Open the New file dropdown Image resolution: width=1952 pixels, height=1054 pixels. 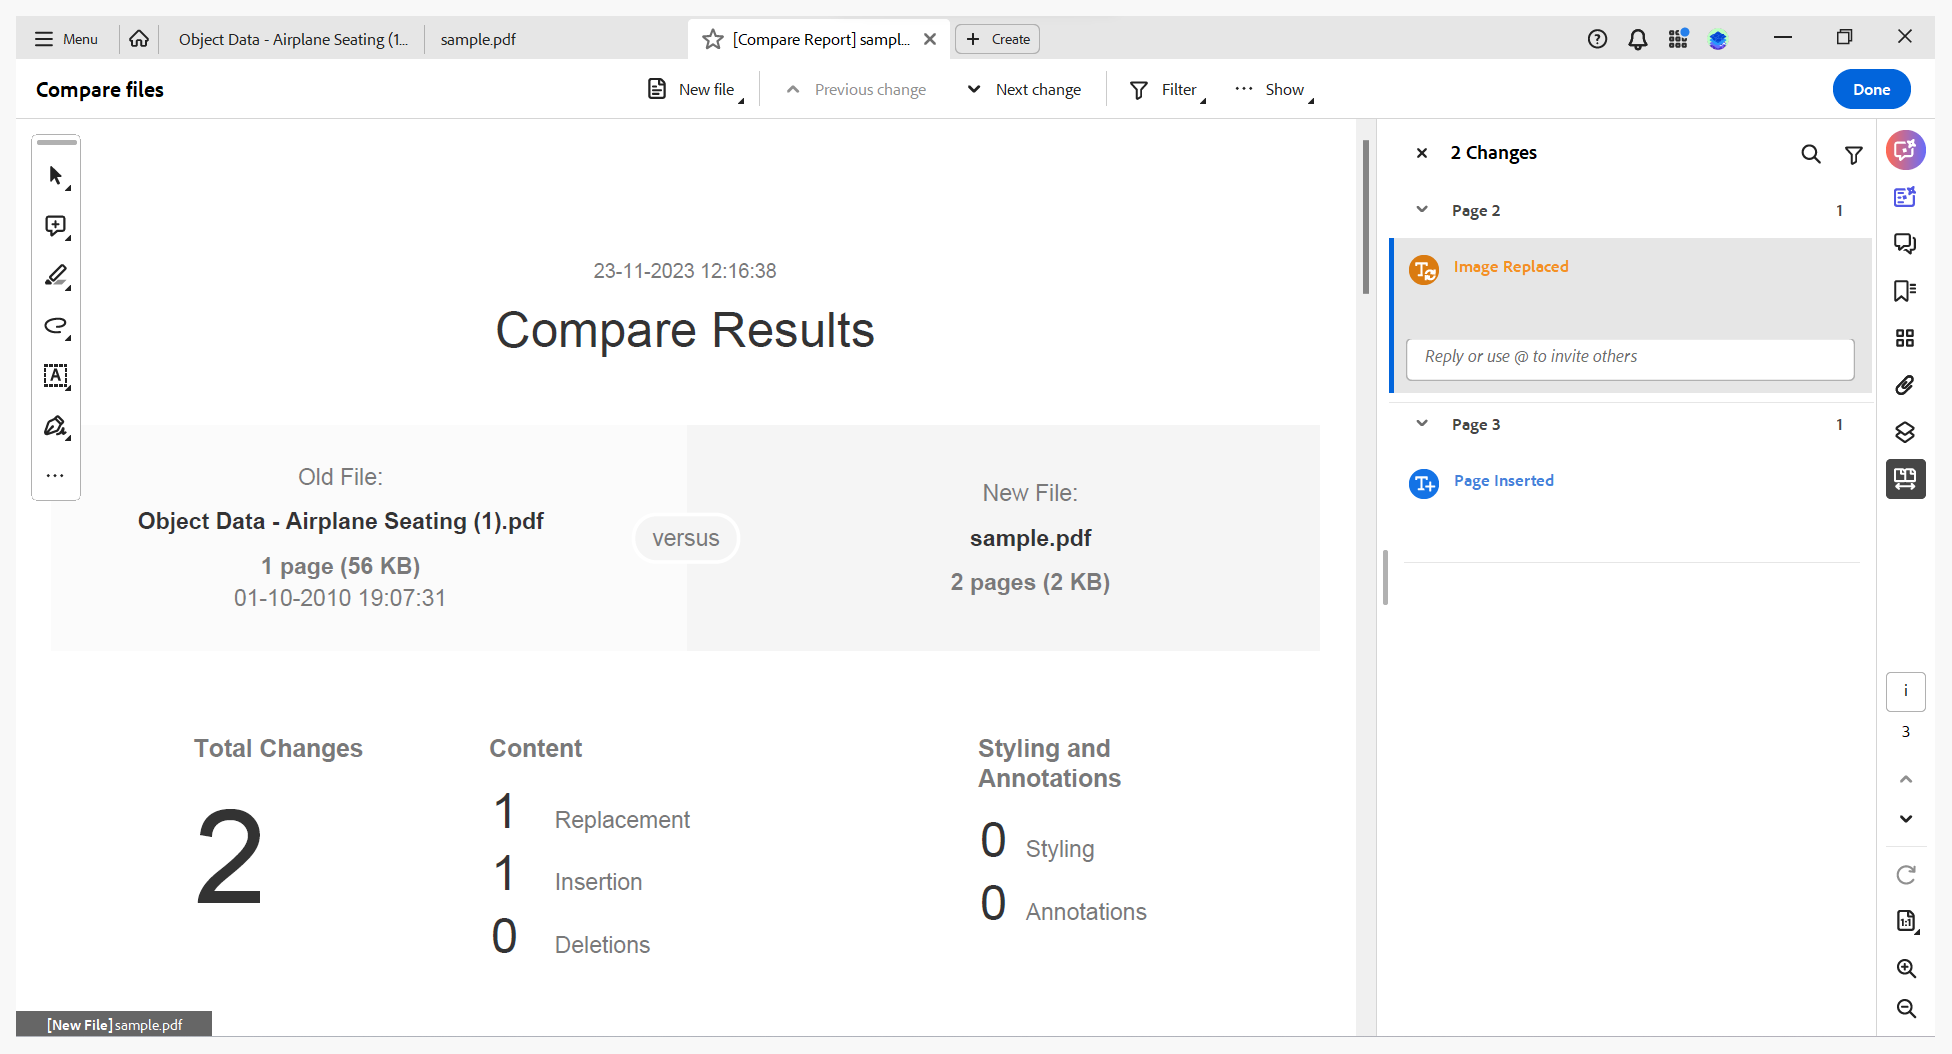tap(694, 89)
